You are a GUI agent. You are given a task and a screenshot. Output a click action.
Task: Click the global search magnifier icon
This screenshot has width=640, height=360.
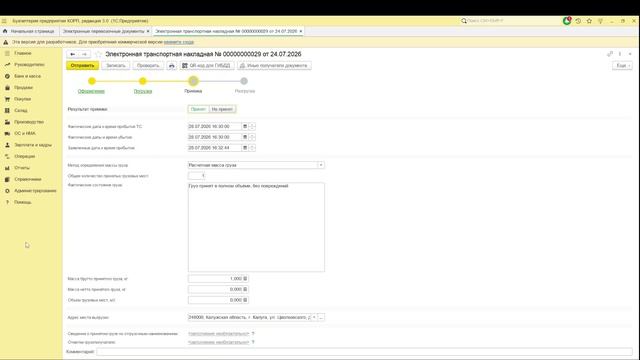tap(464, 21)
